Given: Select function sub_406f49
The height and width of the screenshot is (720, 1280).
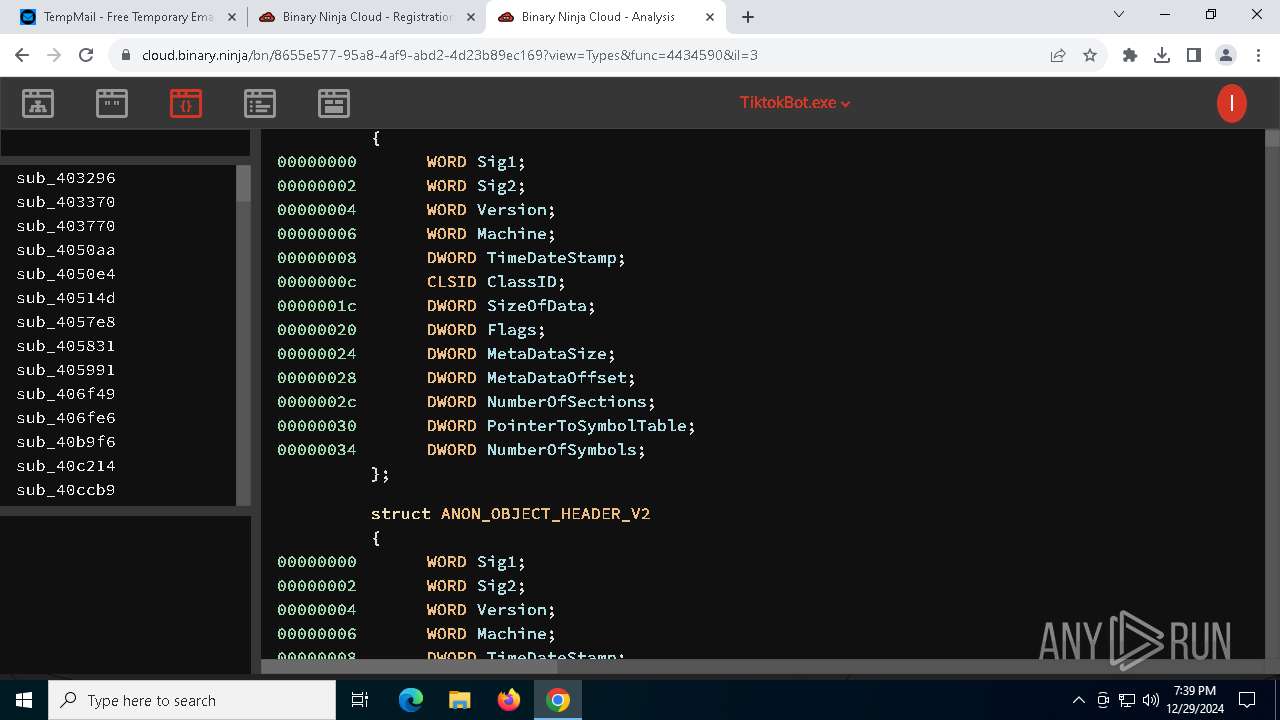Looking at the screenshot, I should [x=66, y=394].
